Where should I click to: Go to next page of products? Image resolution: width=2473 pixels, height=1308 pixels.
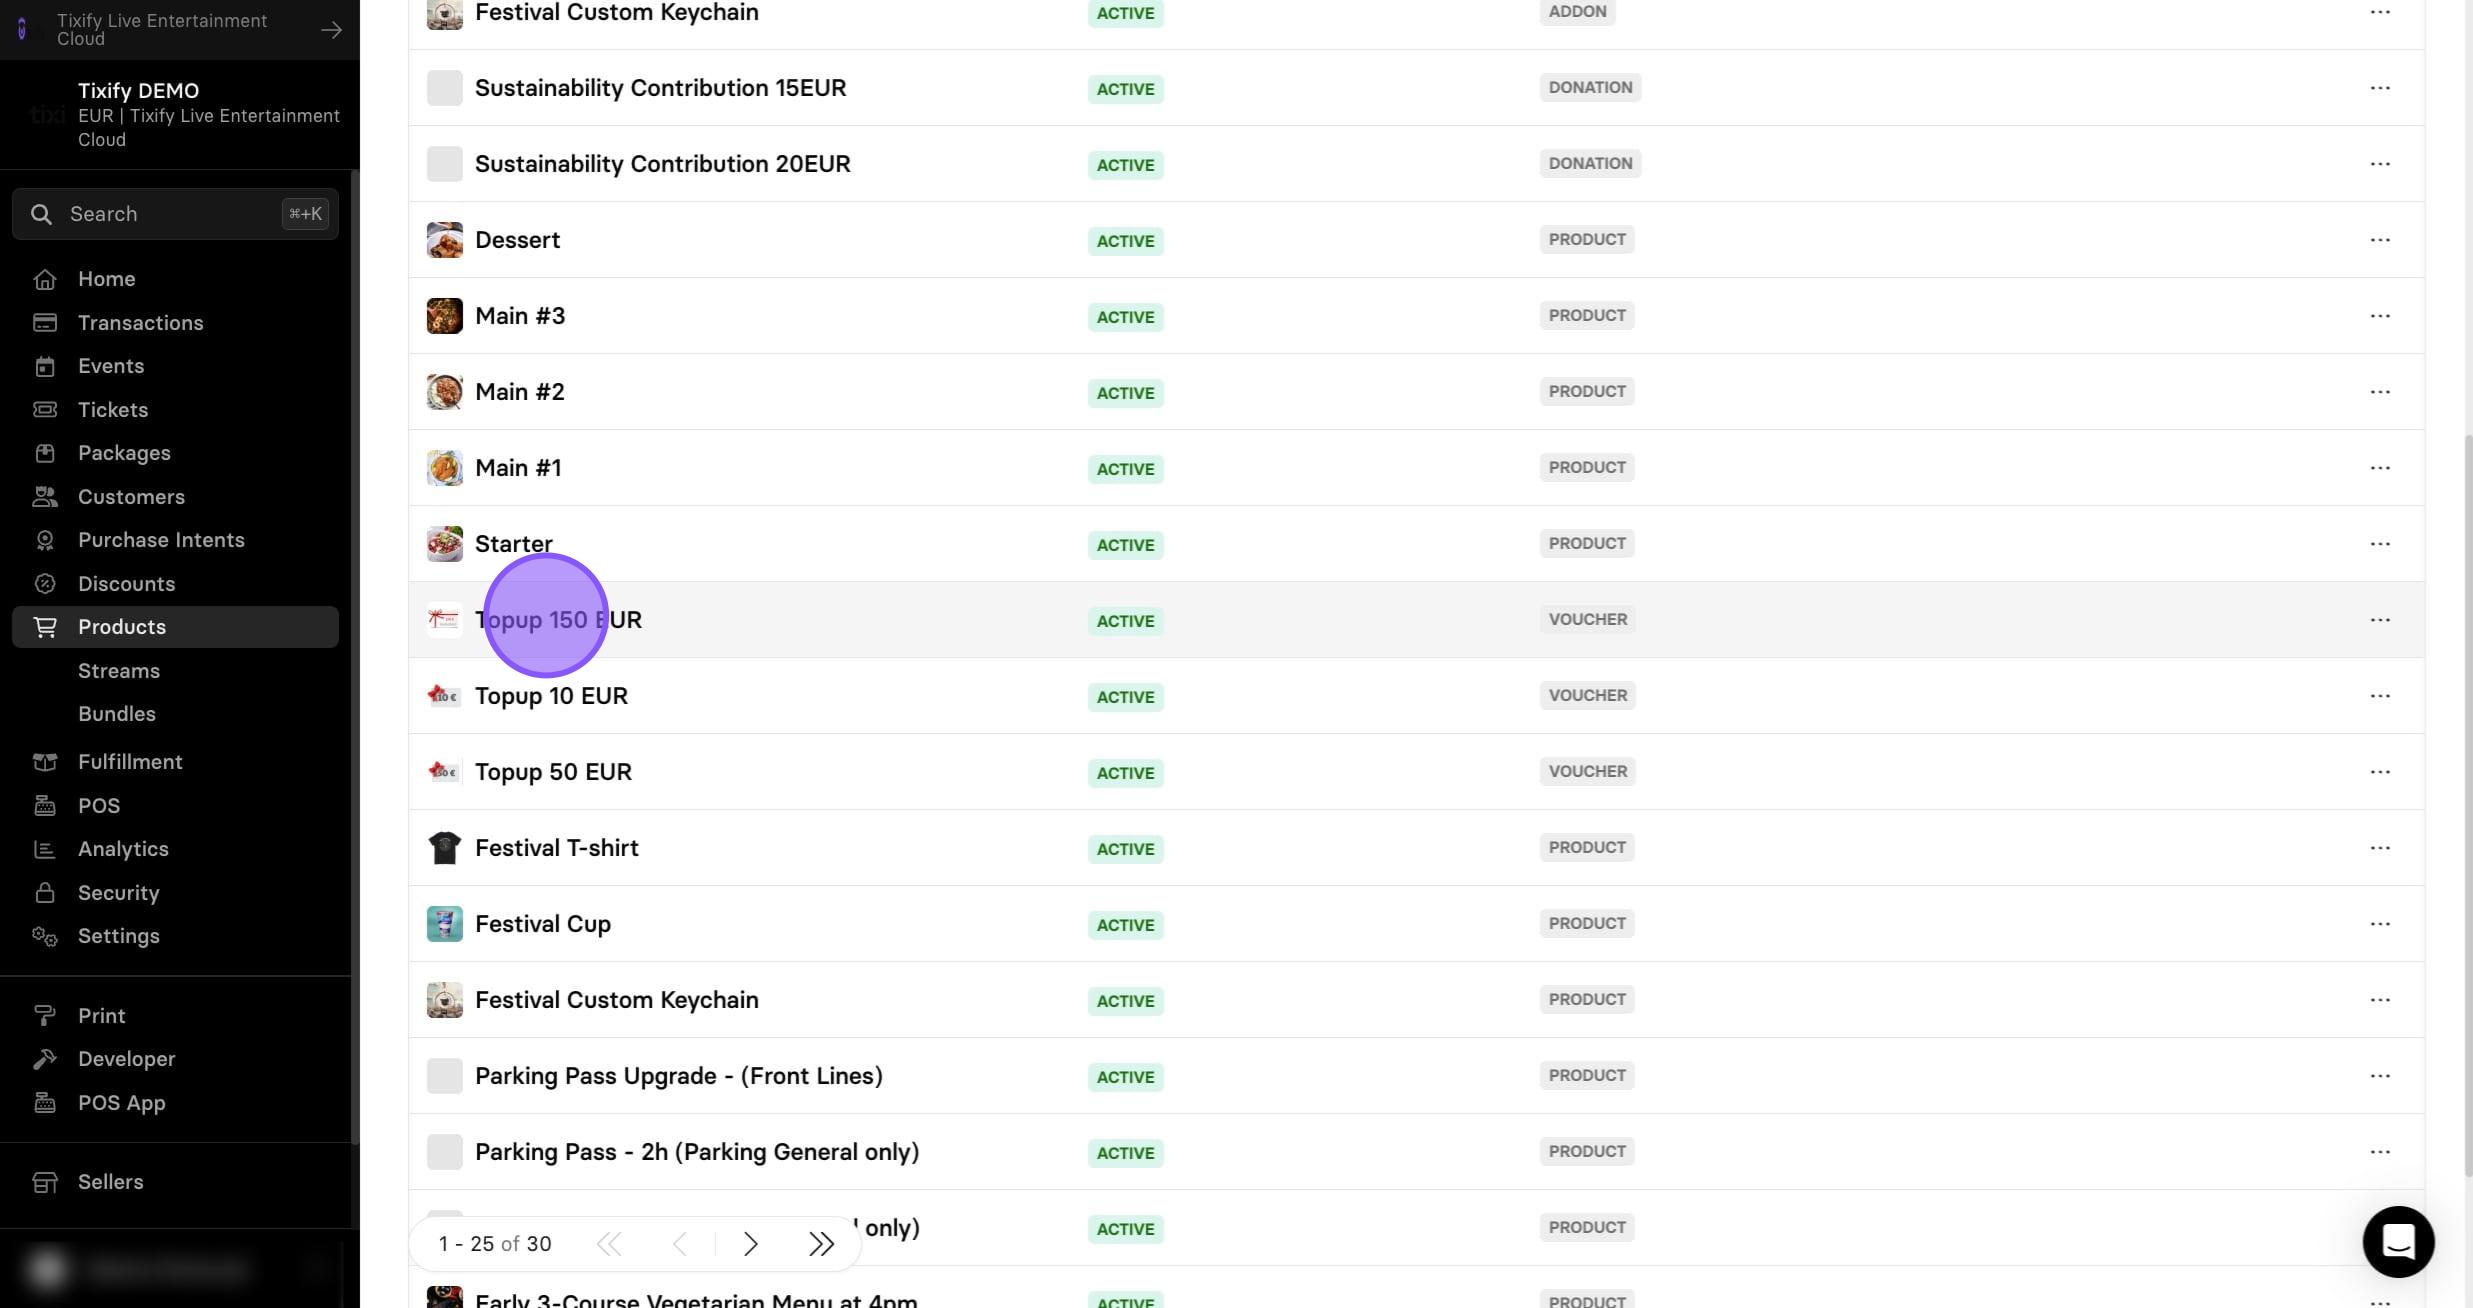pos(750,1244)
